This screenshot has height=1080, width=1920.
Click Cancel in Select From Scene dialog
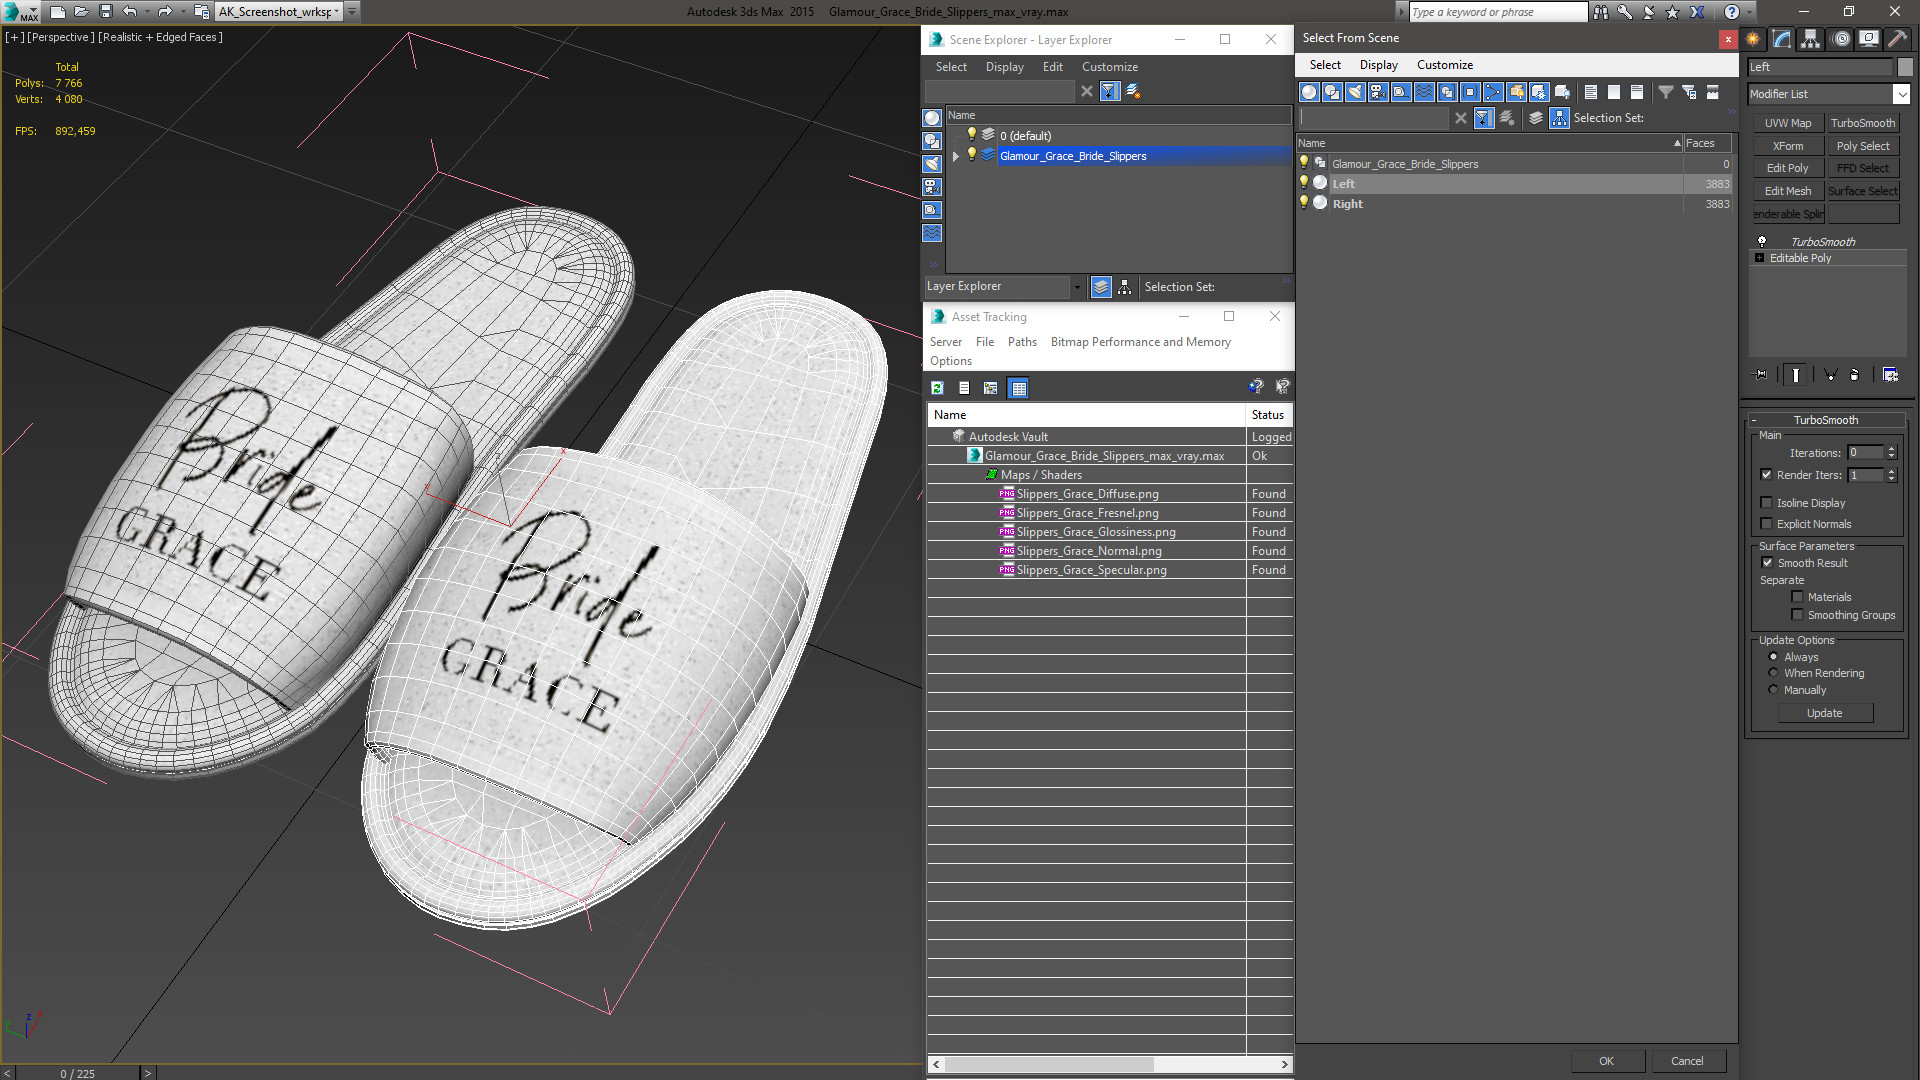pos(1686,1061)
